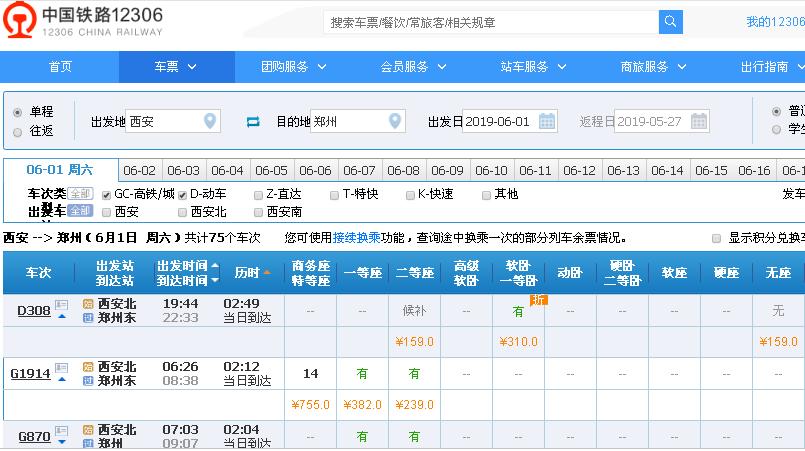Viewport: 805px width, 451px height.
Task: Select the 单程 one-way radio button
Action: [x=17, y=112]
